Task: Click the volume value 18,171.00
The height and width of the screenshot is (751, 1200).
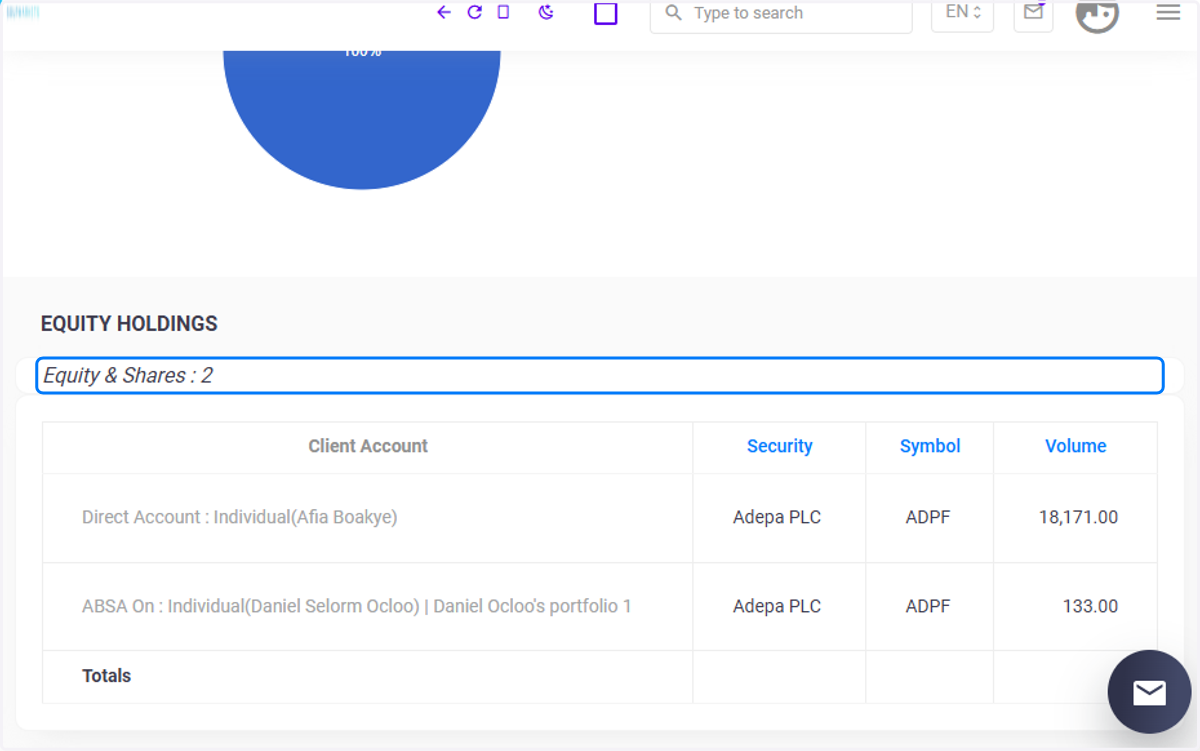Action: tap(1078, 517)
